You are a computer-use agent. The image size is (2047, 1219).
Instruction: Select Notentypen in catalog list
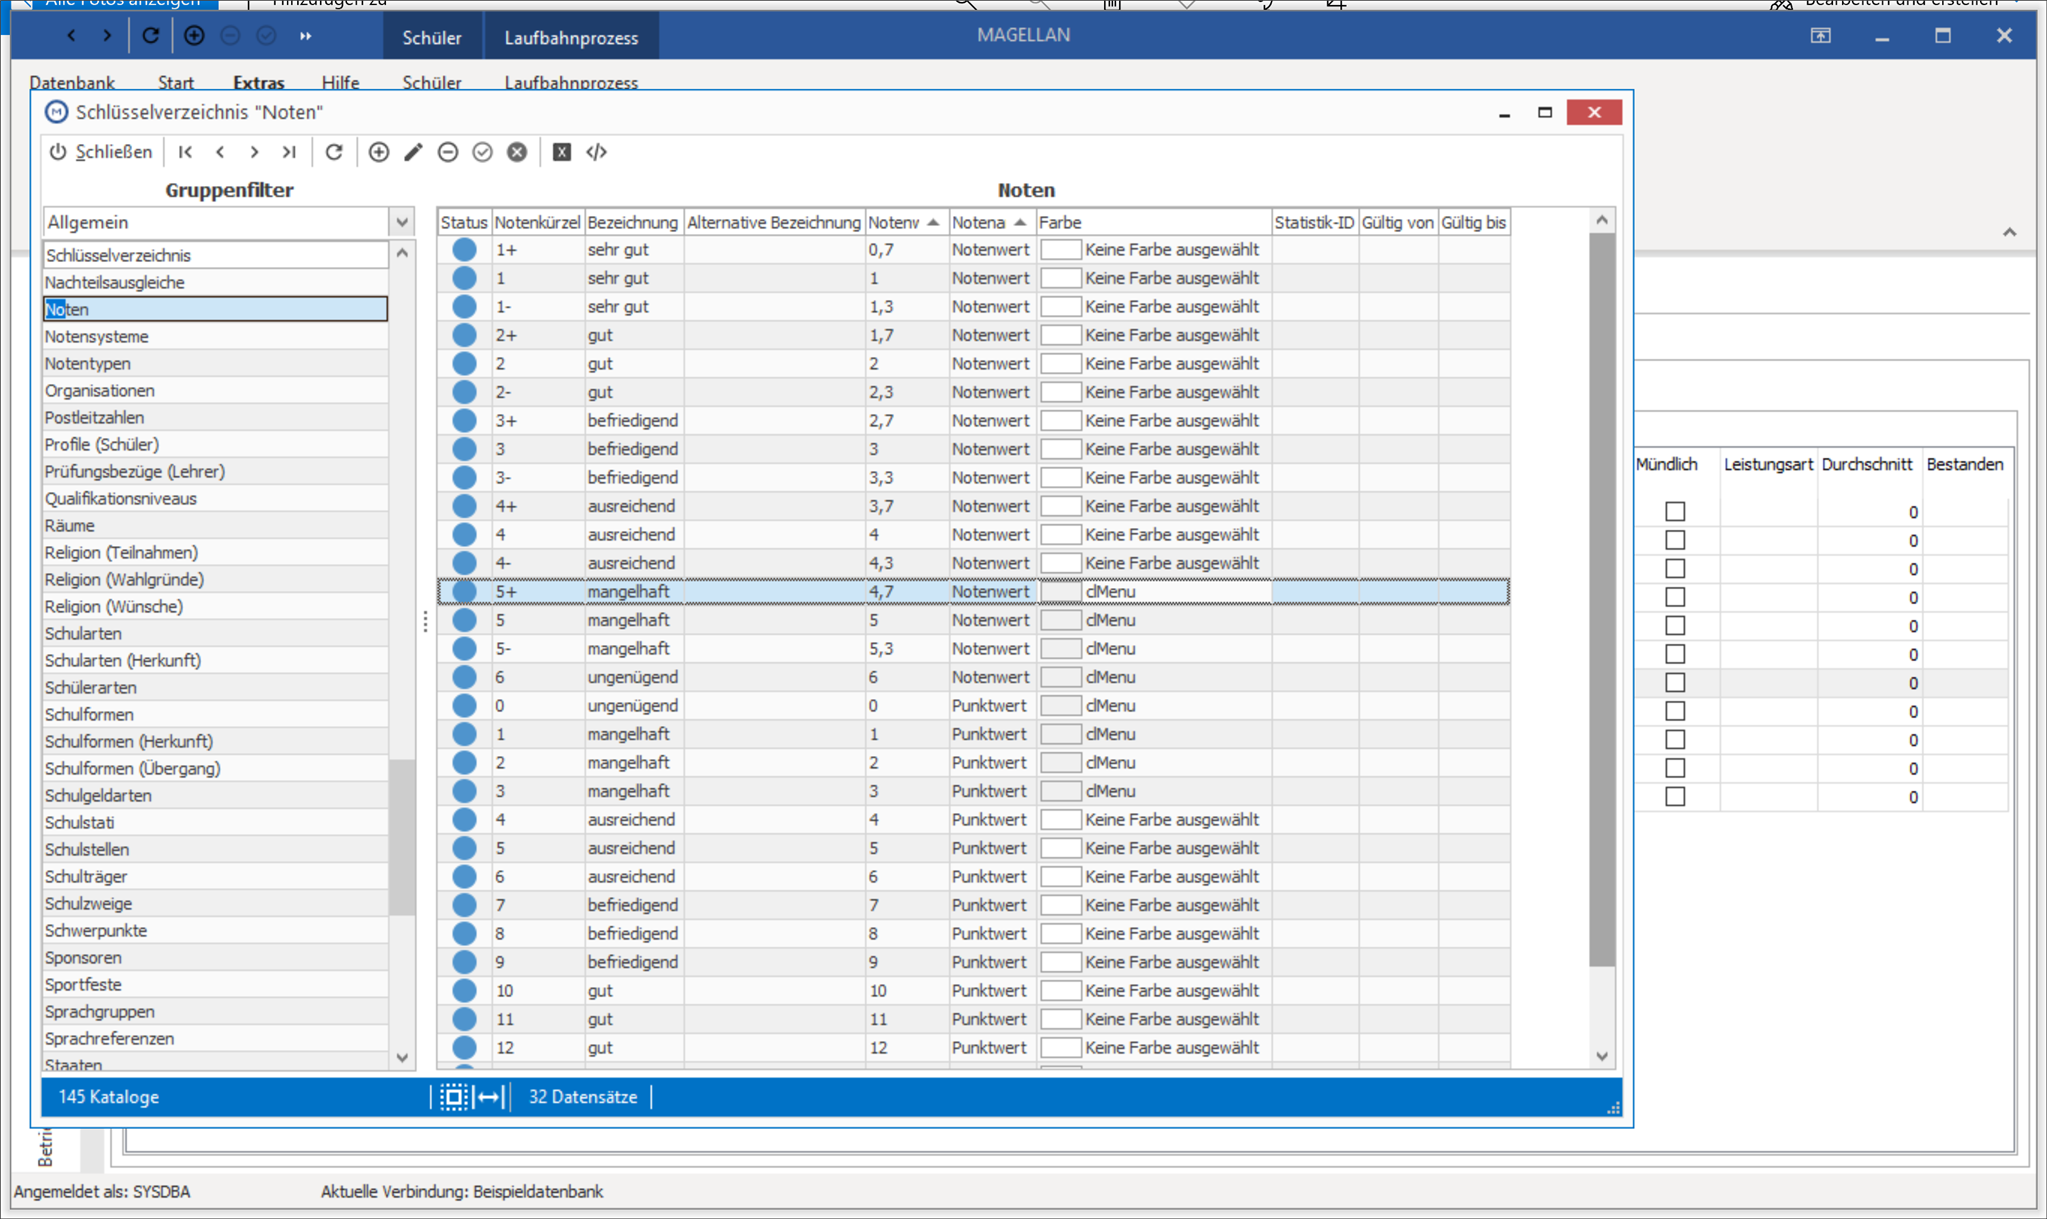click(215, 364)
